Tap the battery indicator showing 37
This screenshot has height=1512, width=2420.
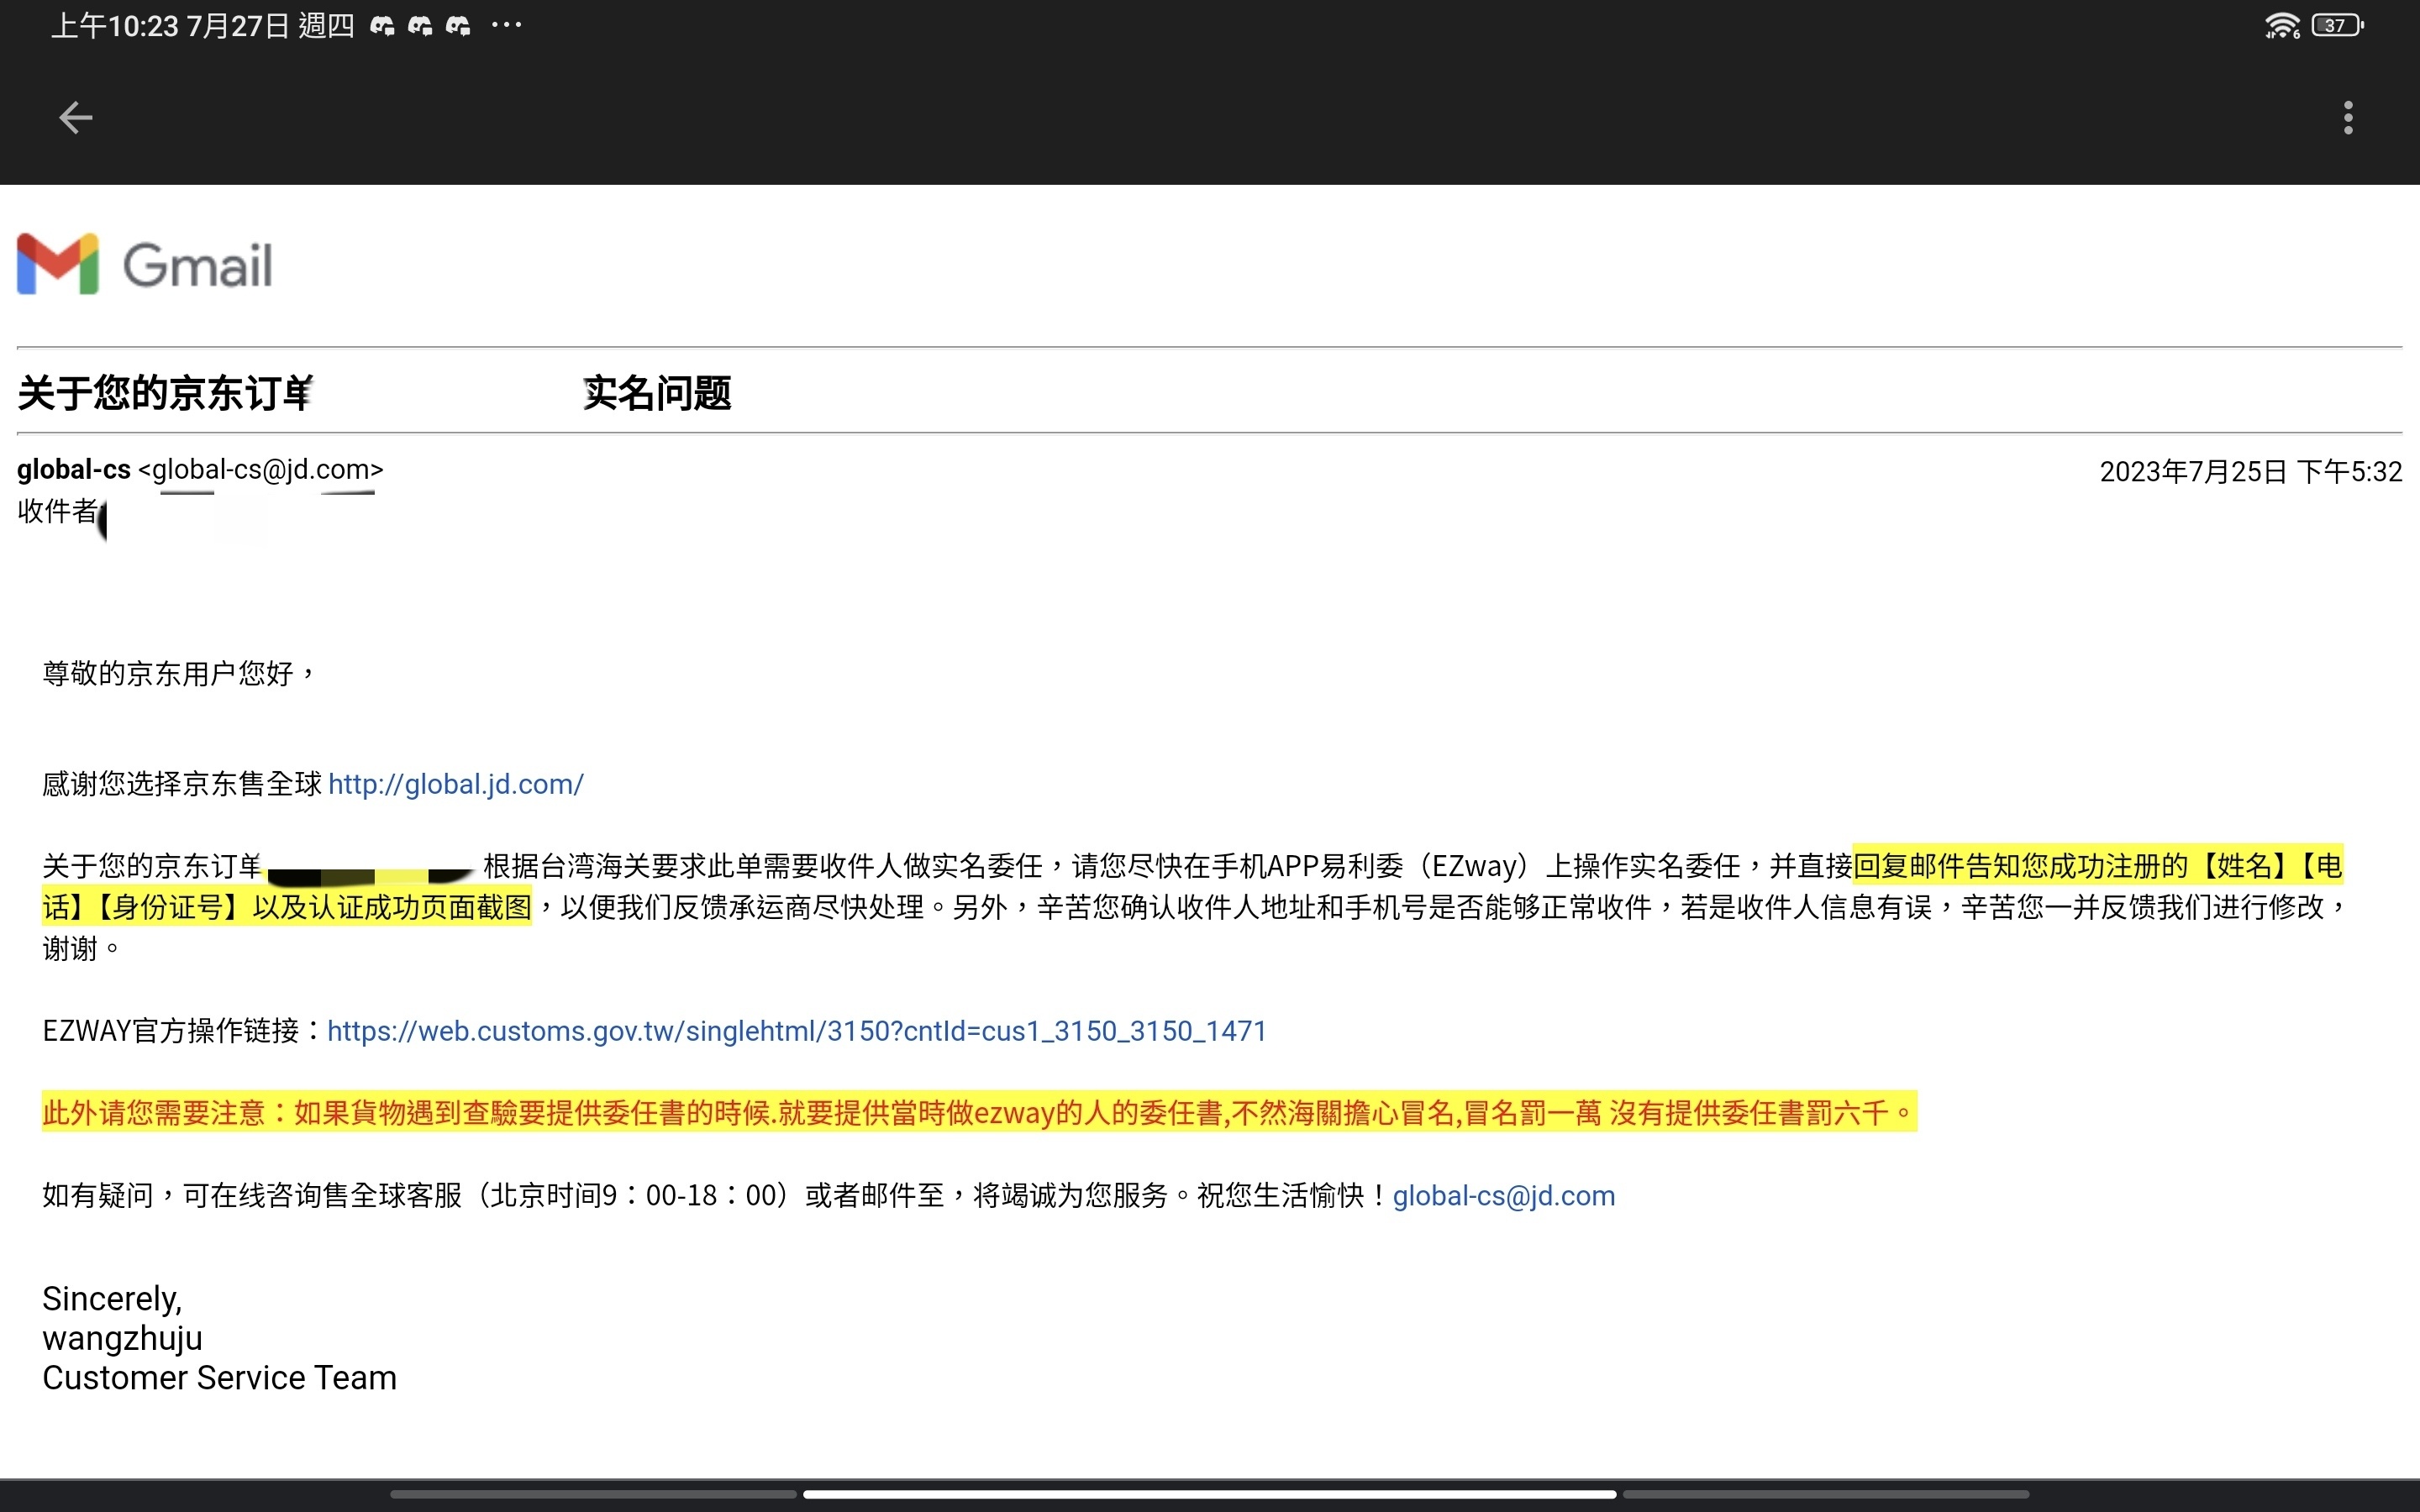click(x=2337, y=25)
